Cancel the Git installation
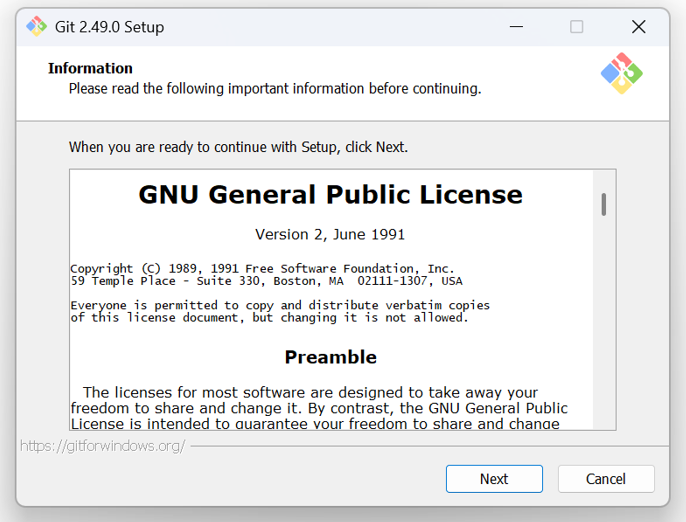This screenshot has height=522, width=686. pyautogui.click(x=606, y=479)
